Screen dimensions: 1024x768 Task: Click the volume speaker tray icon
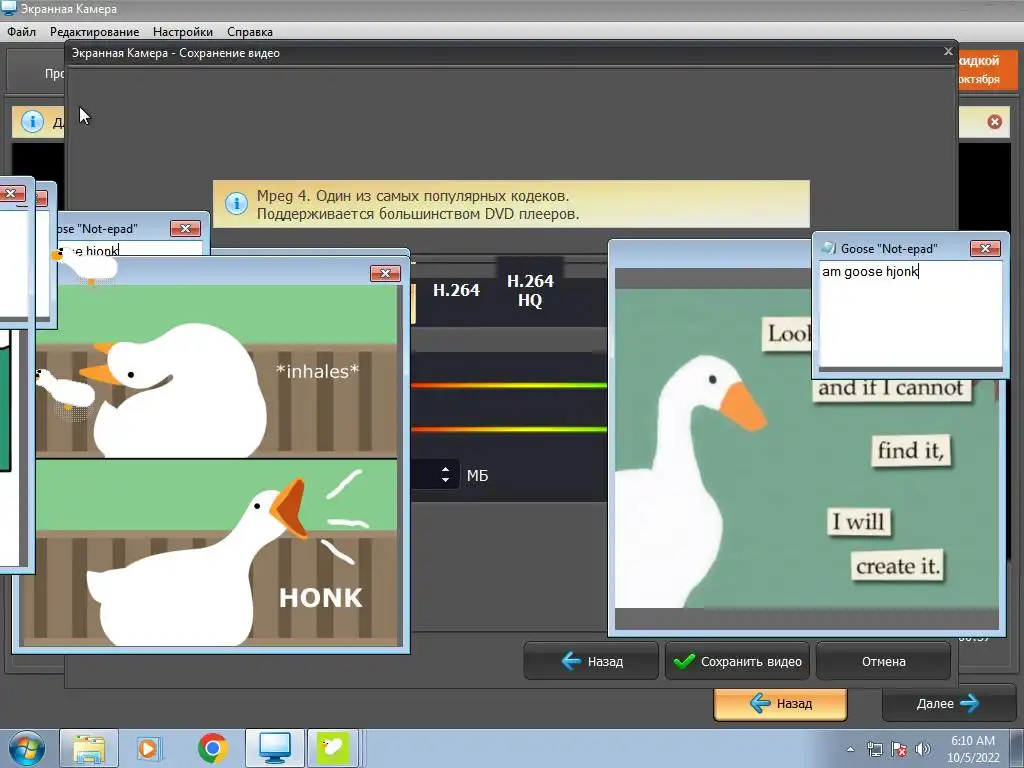tap(923, 749)
